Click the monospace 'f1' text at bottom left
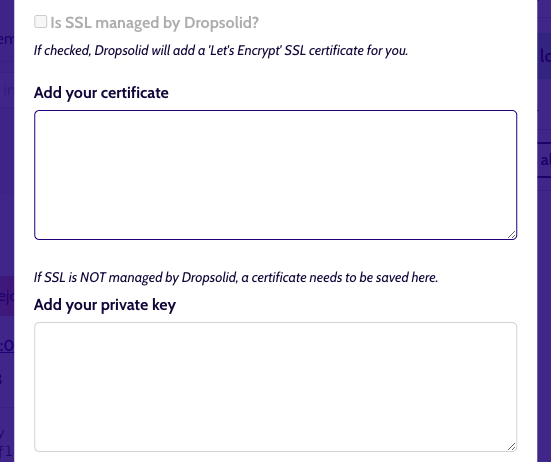 pyautogui.click(x=7, y=450)
